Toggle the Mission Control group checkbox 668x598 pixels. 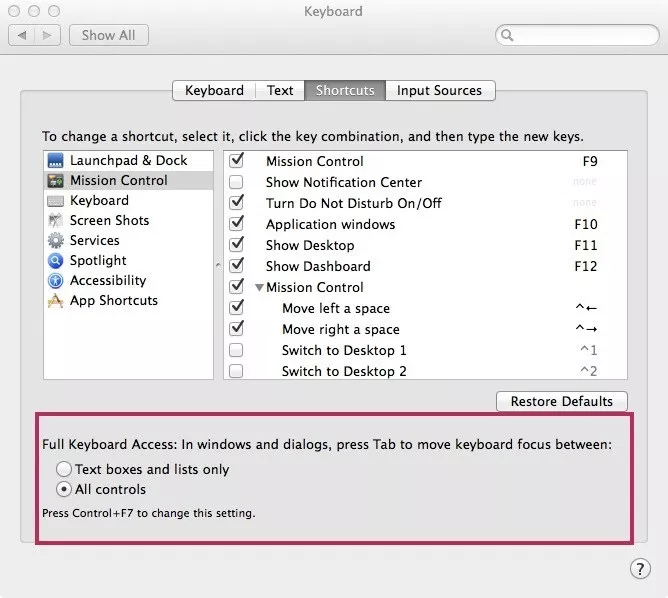[x=236, y=287]
